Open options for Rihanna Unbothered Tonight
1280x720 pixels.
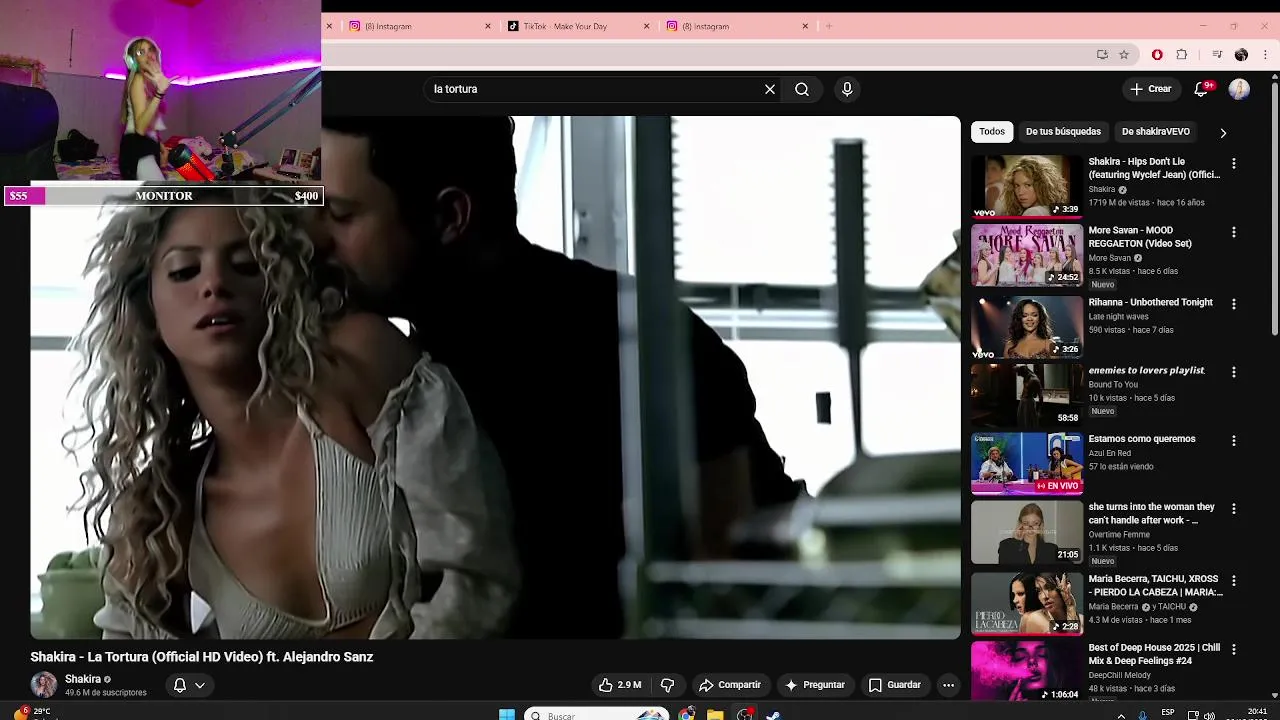coord(1233,304)
